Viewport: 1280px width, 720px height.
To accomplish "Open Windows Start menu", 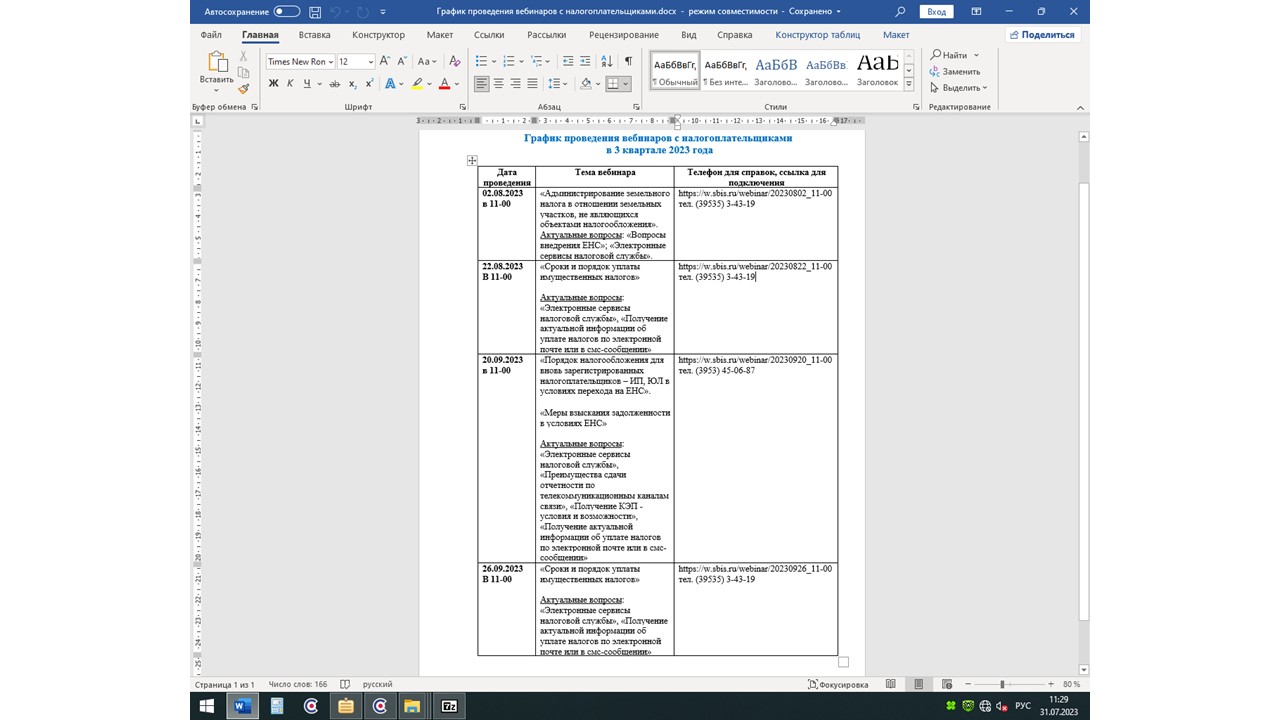I will point(207,706).
